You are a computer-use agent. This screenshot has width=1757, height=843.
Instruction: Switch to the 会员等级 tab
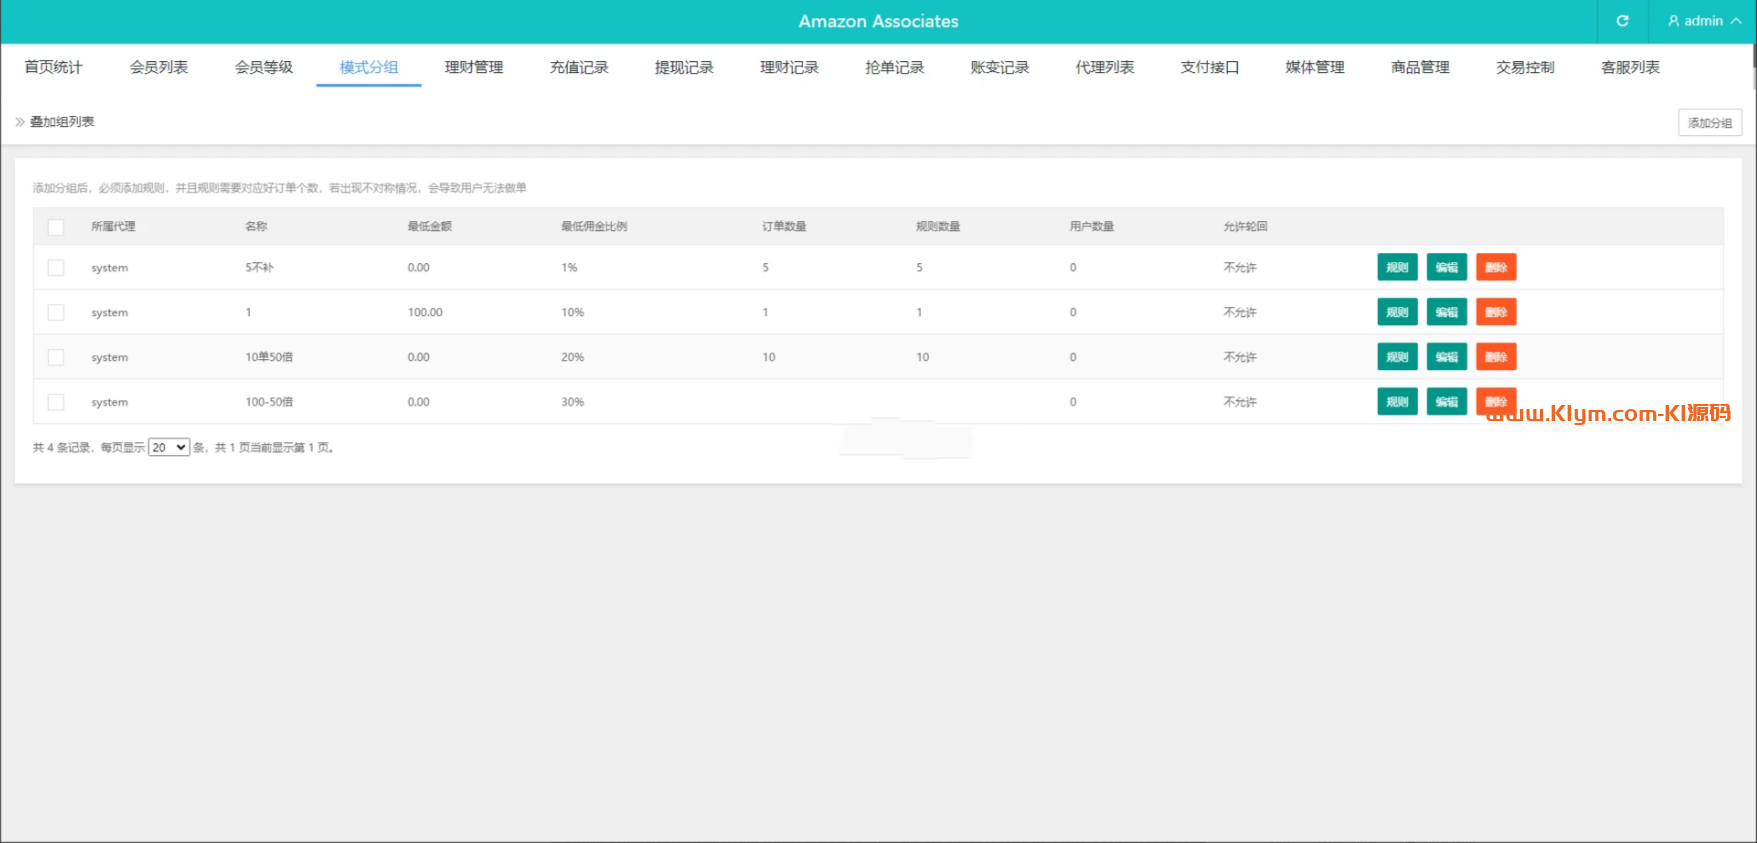(x=264, y=67)
